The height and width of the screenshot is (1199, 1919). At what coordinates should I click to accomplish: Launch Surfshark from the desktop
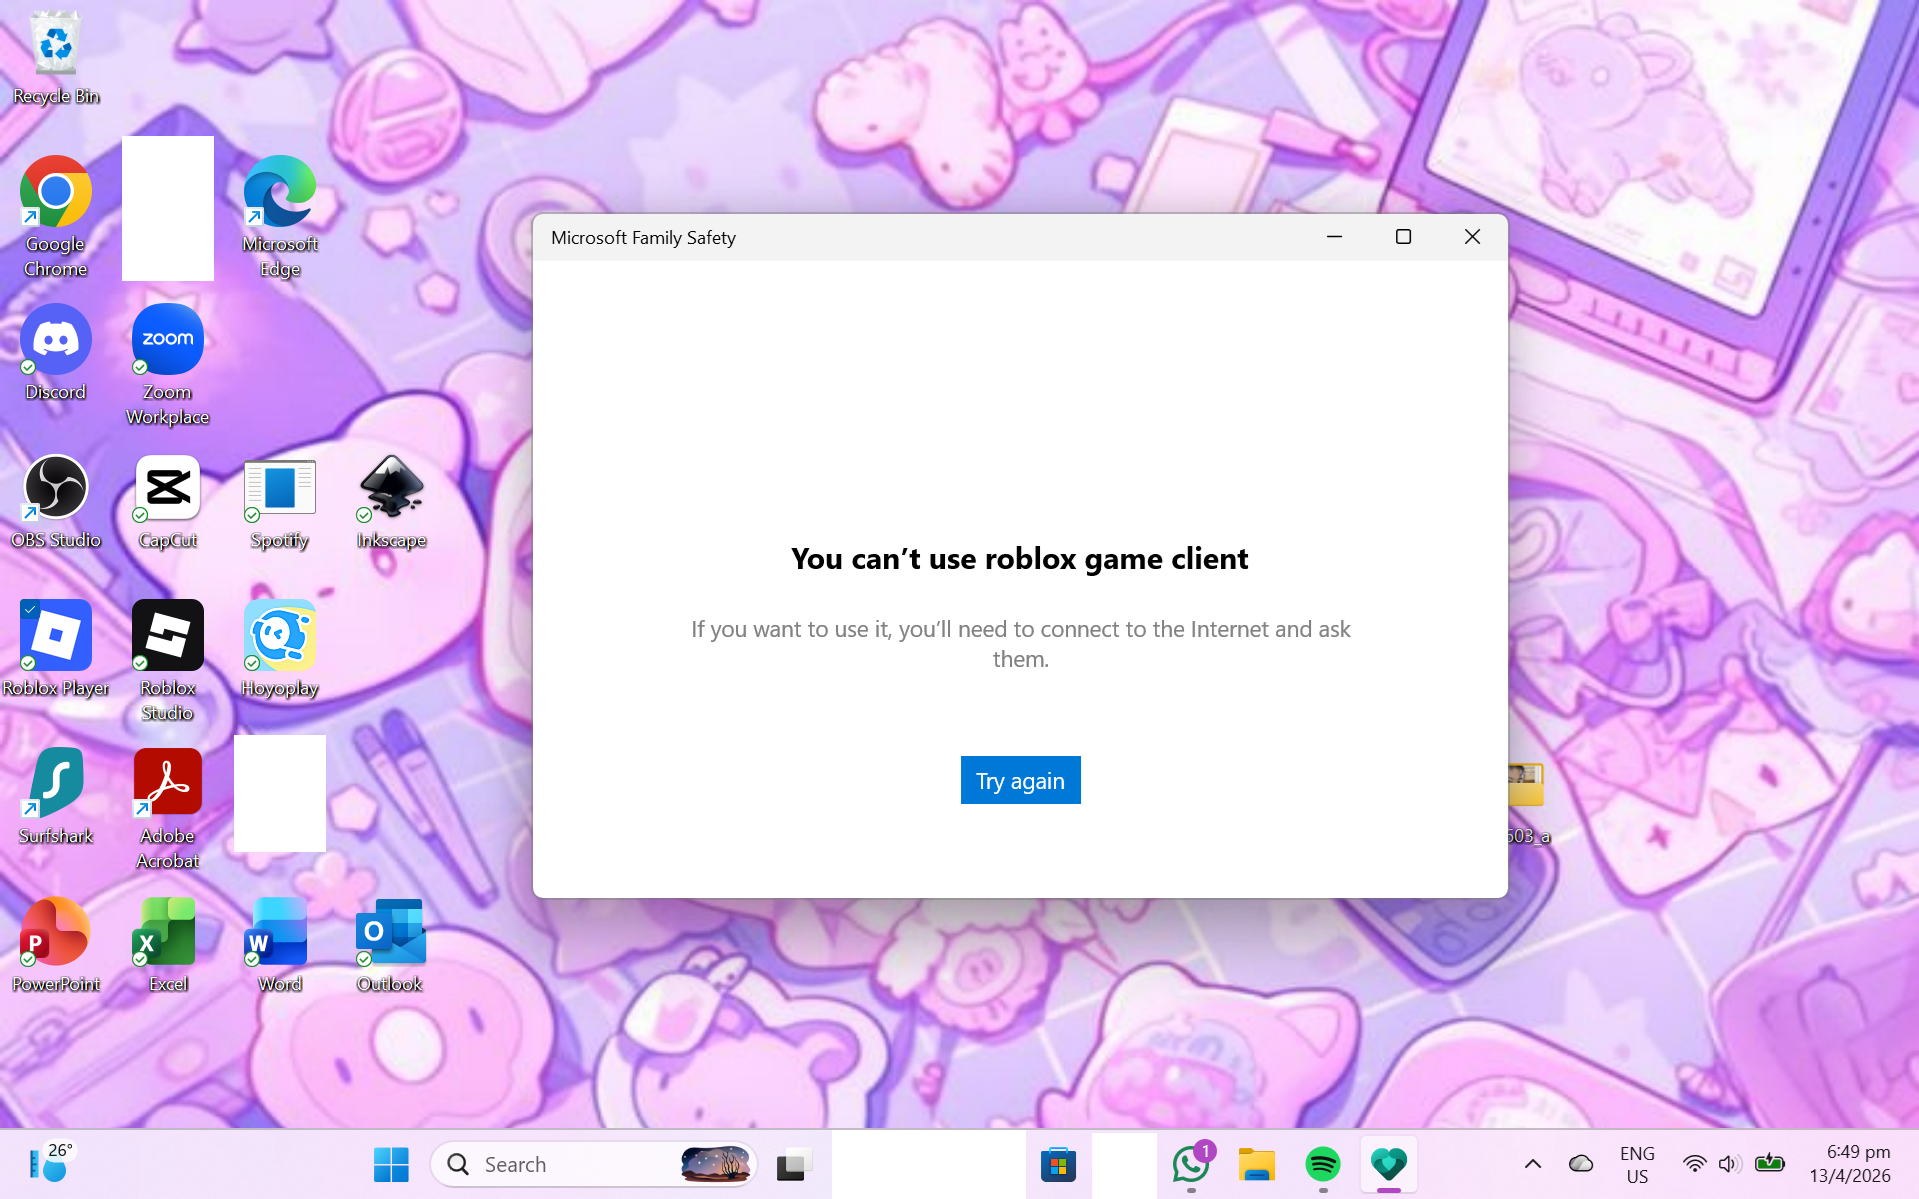pos(56,796)
